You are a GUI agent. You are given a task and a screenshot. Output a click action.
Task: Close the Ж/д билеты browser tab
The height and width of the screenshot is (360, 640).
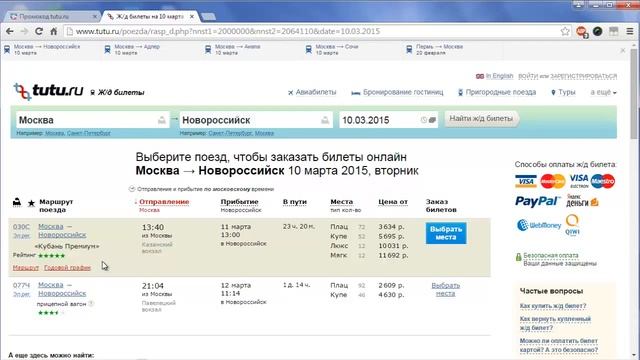192,17
